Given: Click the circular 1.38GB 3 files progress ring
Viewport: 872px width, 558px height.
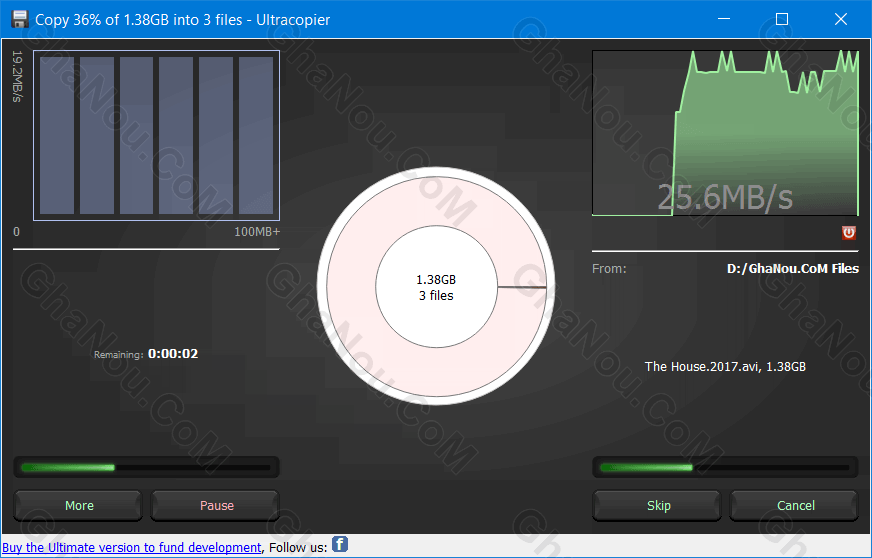Looking at the screenshot, I should click(x=436, y=287).
